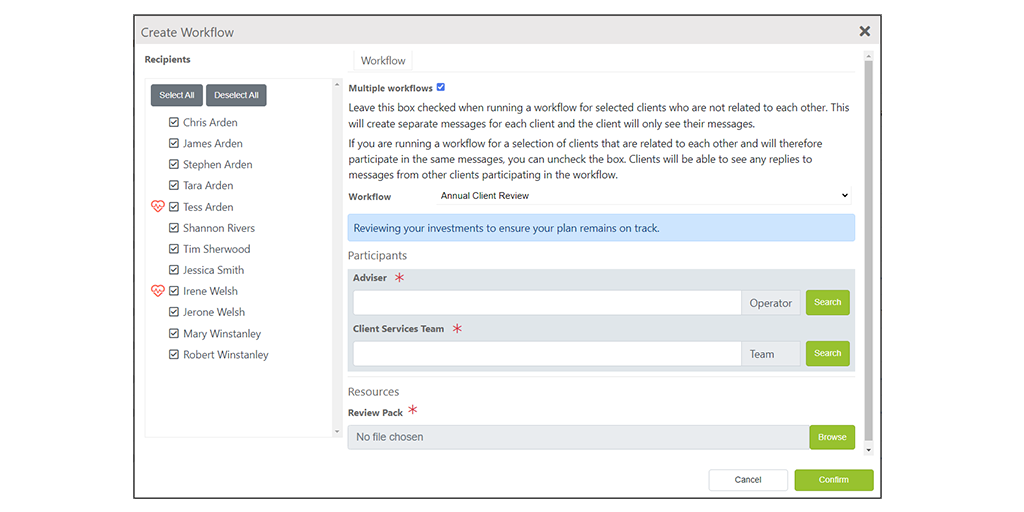Click the Shannon Rivers name
The width and height of the screenshot is (1024, 512).
[219, 228]
